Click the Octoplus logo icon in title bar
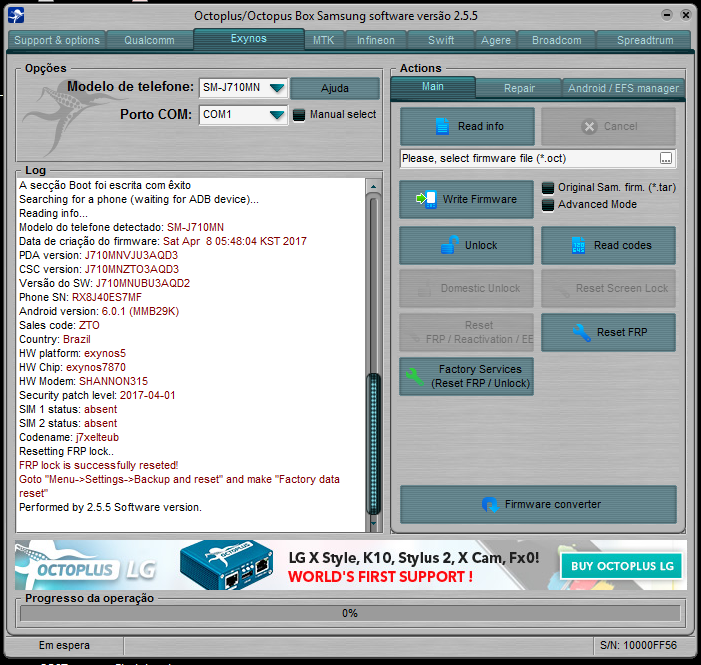The width and height of the screenshot is (701, 665). tap(16, 16)
